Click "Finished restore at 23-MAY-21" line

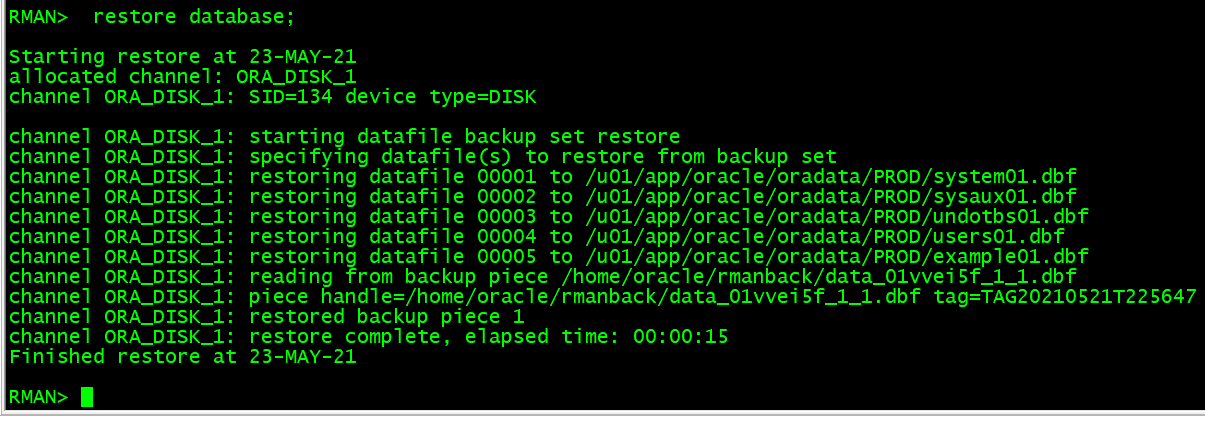coord(182,357)
